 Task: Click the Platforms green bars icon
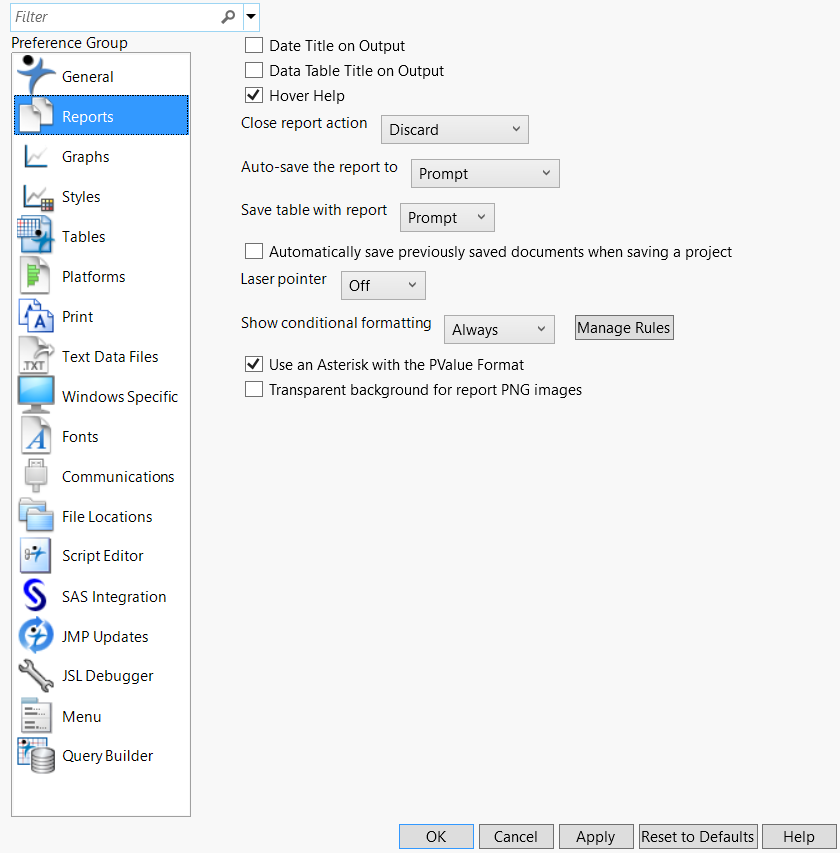pyautogui.click(x=35, y=275)
